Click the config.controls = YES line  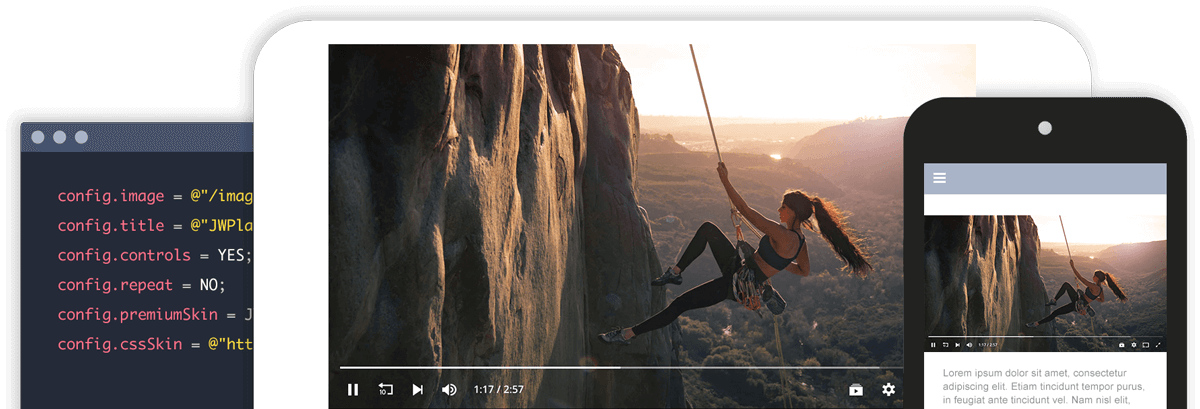click(x=155, y=255)
